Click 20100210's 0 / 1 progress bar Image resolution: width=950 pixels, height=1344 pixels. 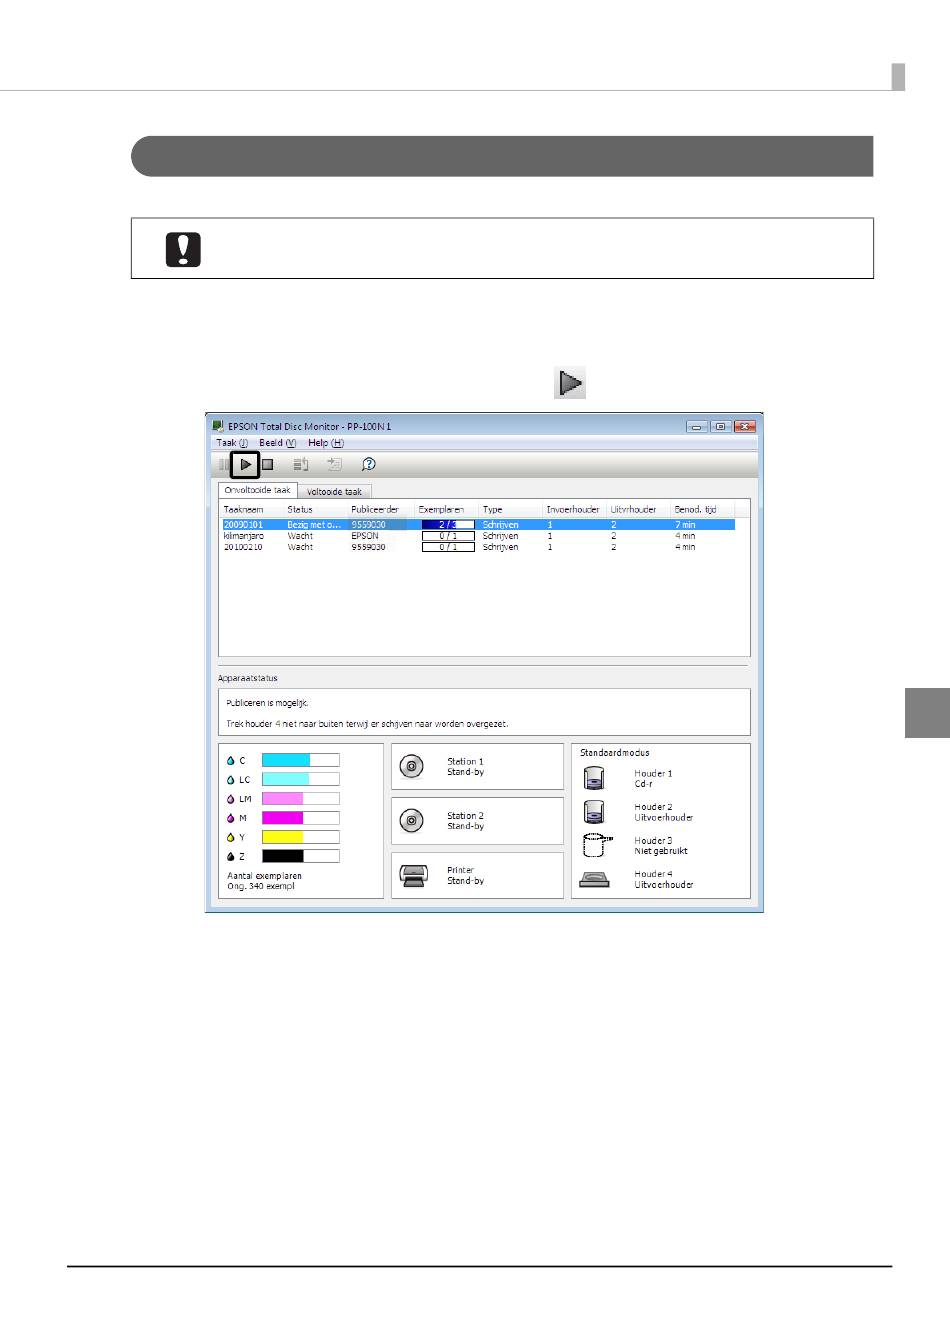coord(448,547)
